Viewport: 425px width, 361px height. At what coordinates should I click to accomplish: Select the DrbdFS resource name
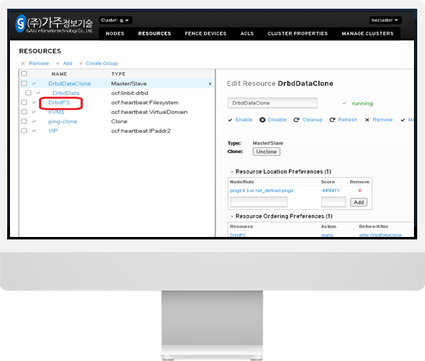[x=59, y=103]
